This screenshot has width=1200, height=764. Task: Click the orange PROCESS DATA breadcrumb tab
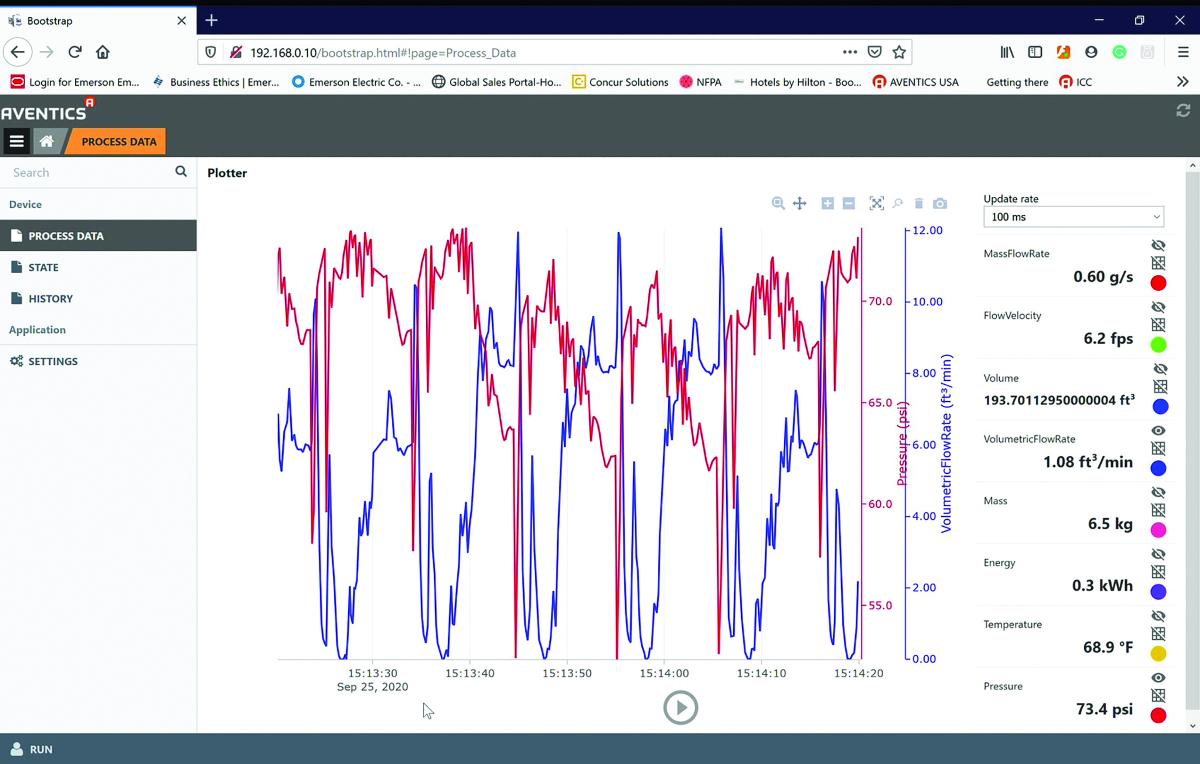(x=118, y=142)
